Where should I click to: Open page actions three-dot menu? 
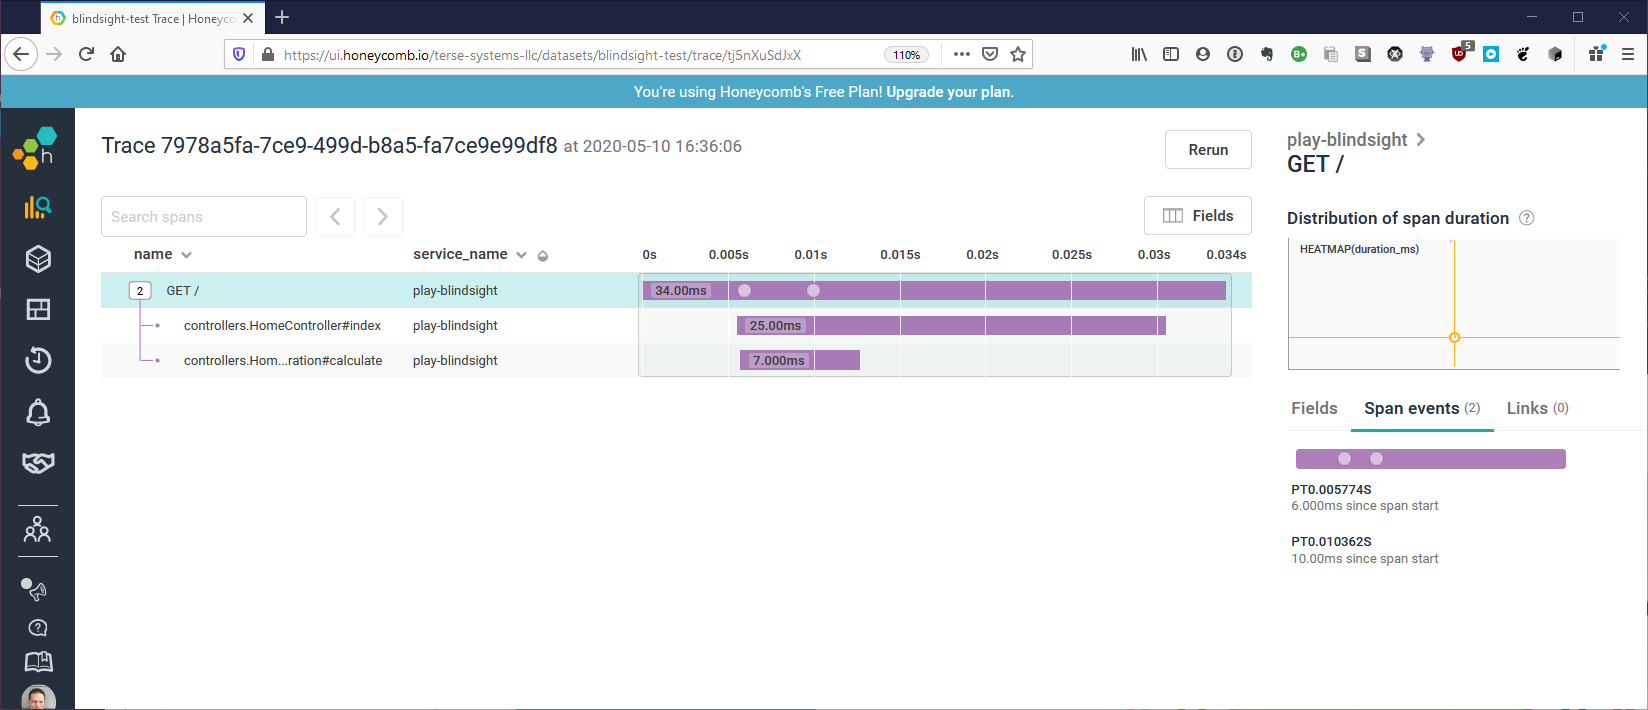click(962, 54)
